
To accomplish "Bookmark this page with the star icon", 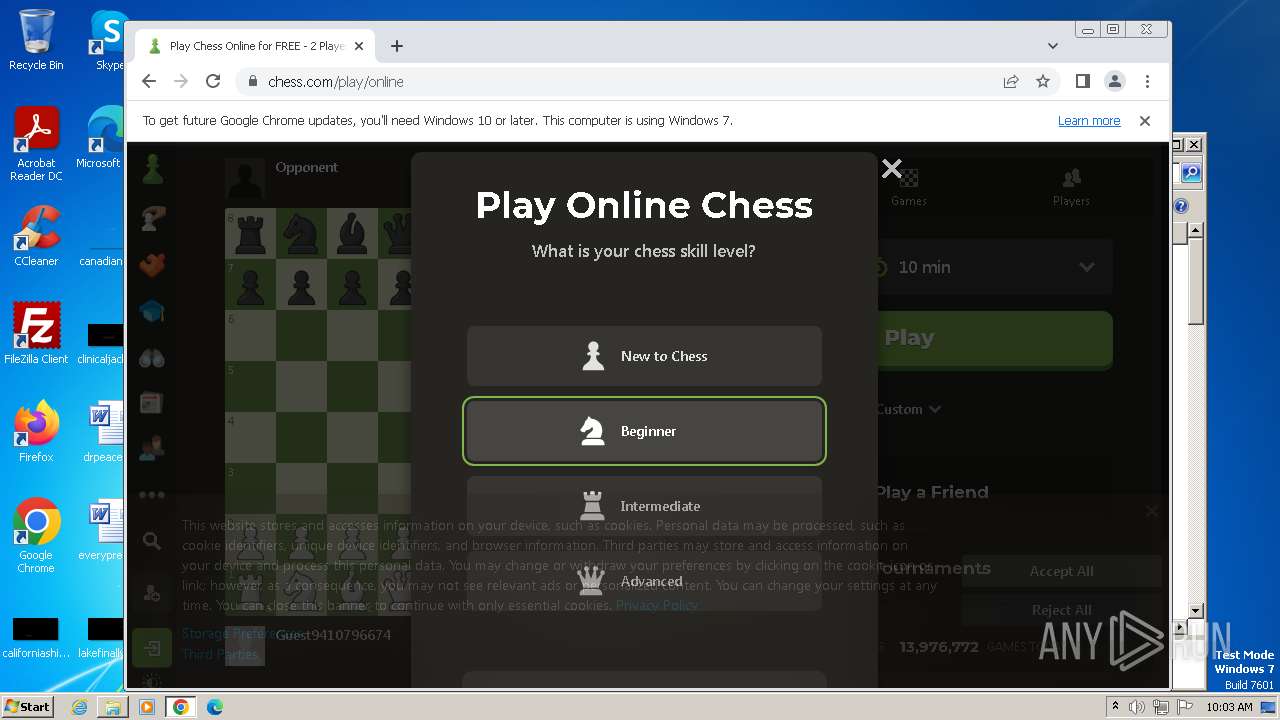I will click(1043, 82).
